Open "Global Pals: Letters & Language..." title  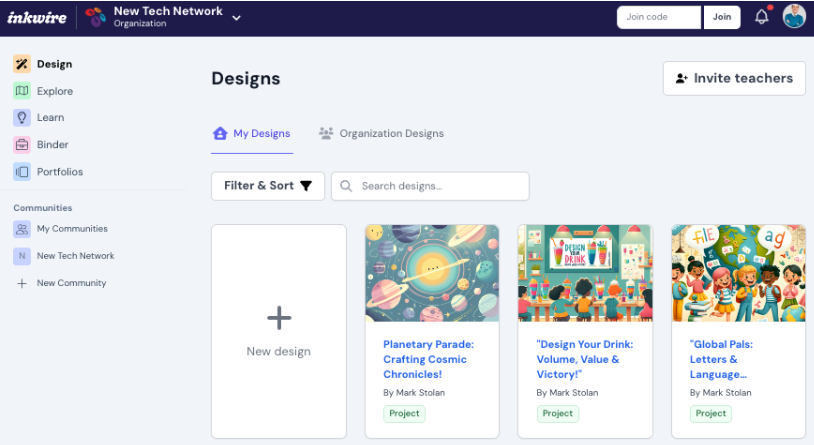pos(721,359)
